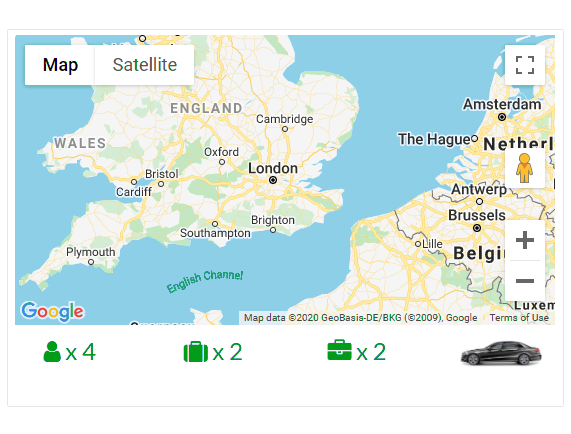Click the Brussels city marker
The height and width of the screenshot is (434, 571).
[x=477, y=228]
